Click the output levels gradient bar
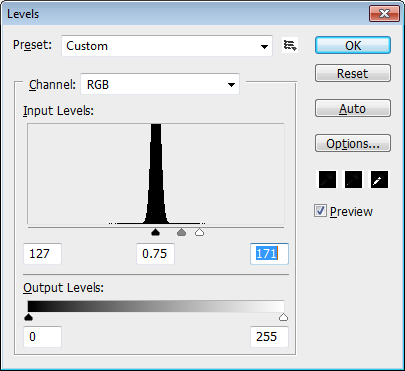The height and width of the screenshot is (371, 405). pyautogui.click(x=156, y=306)
